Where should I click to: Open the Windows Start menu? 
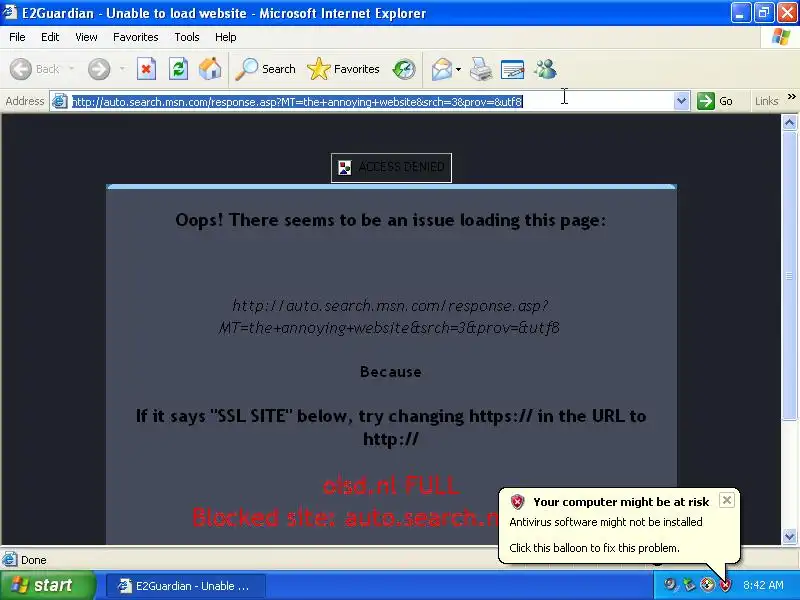(47, 585)
